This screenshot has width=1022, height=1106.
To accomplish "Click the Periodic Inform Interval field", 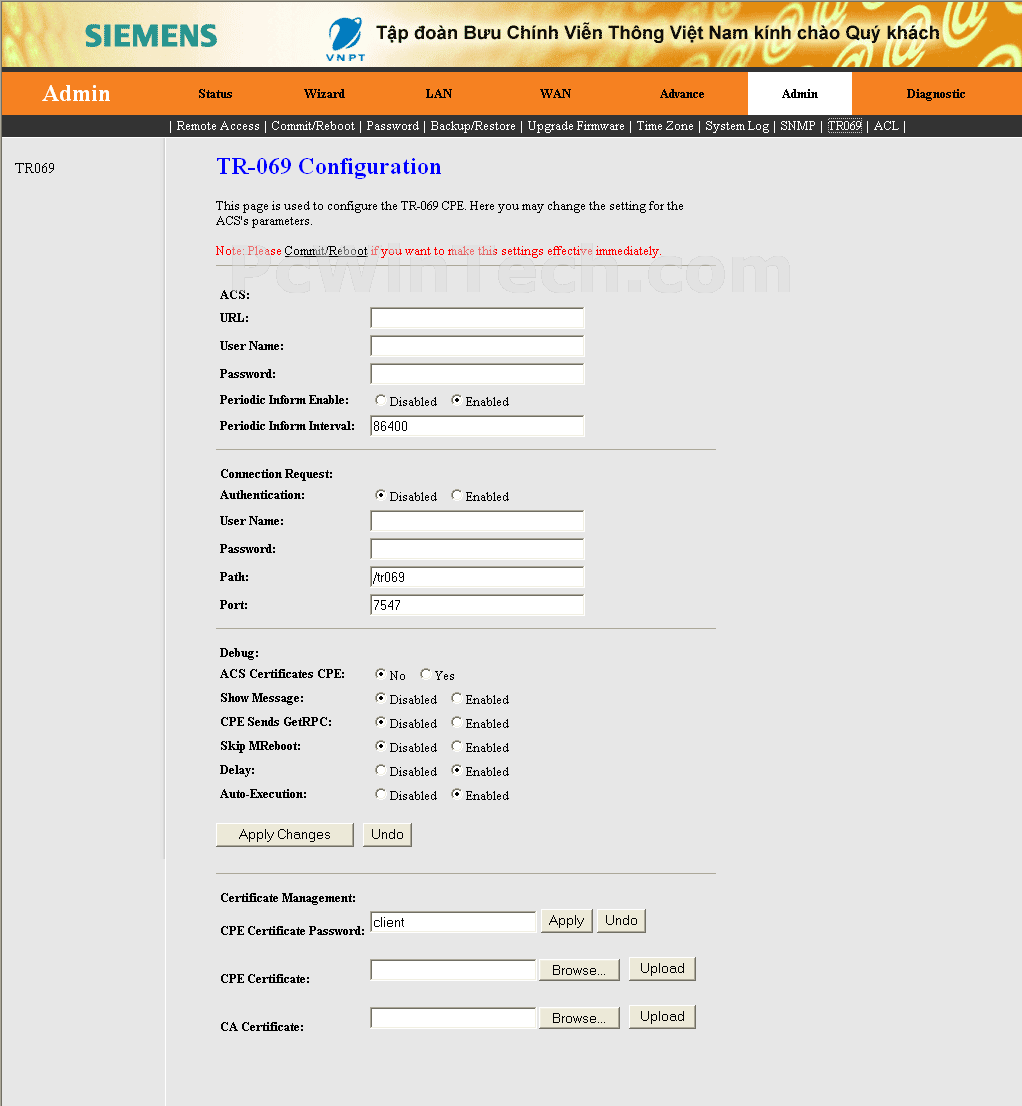I will tap(477, 426).
